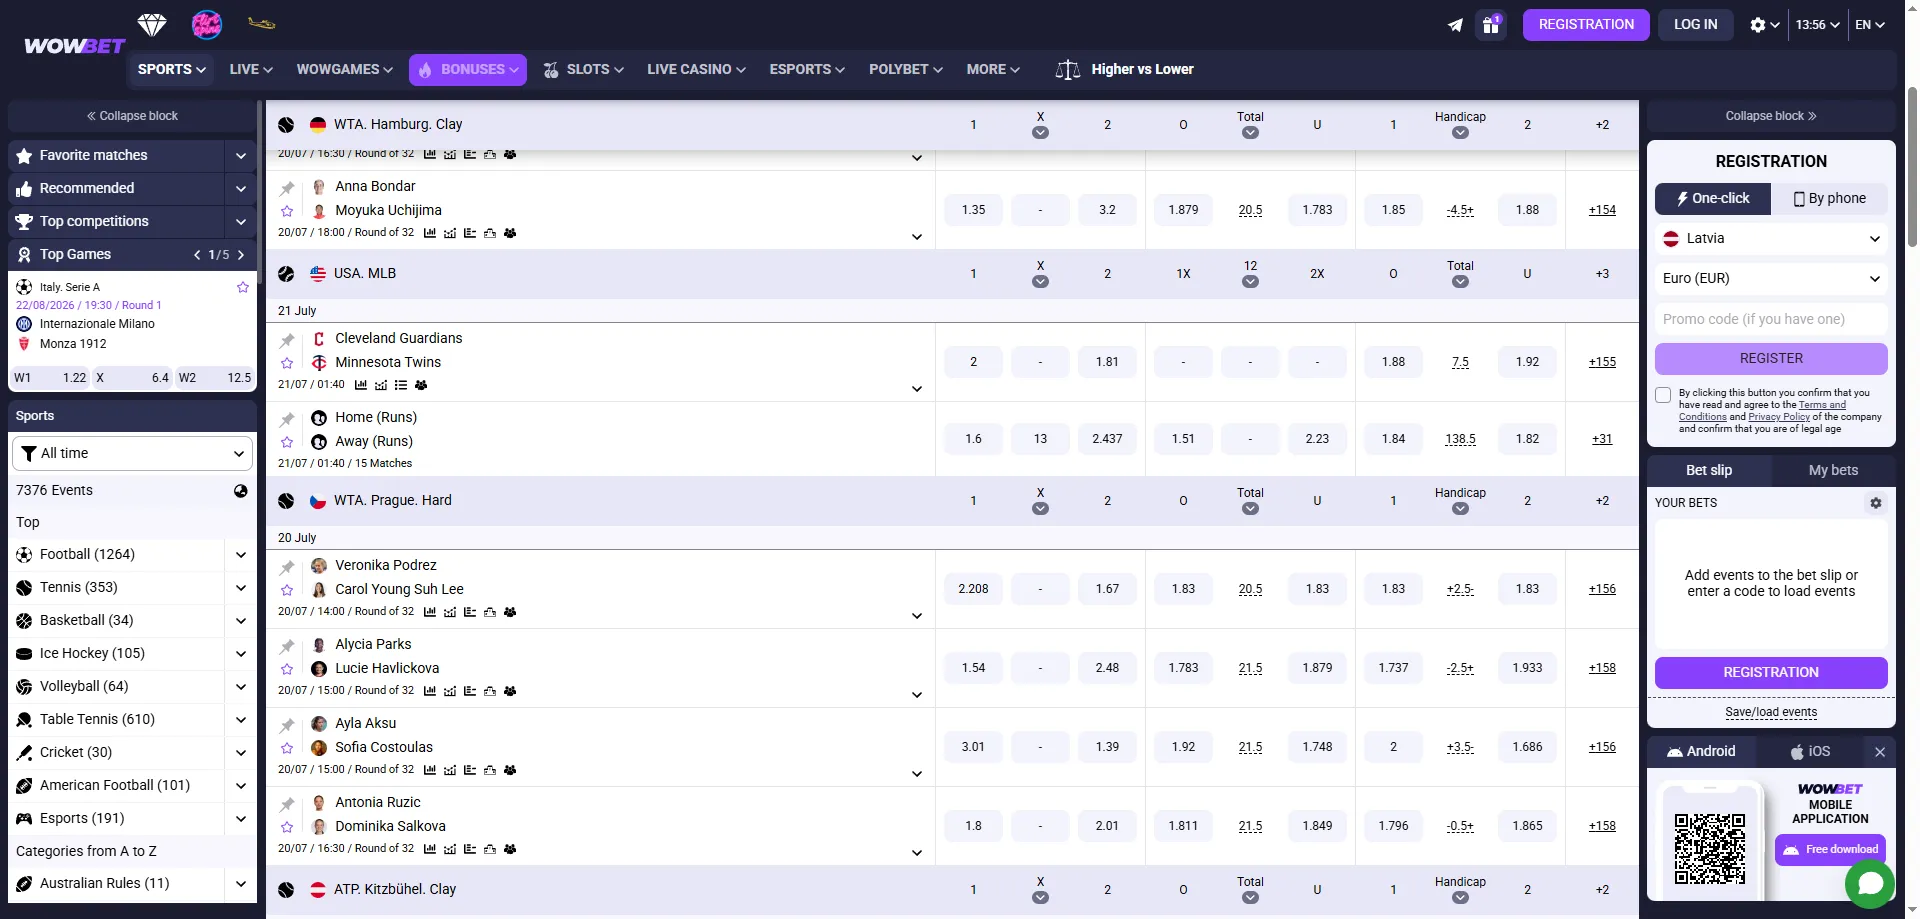Go to previous Top Games slide
1920x919 pixels.
[x=197, y=255]
